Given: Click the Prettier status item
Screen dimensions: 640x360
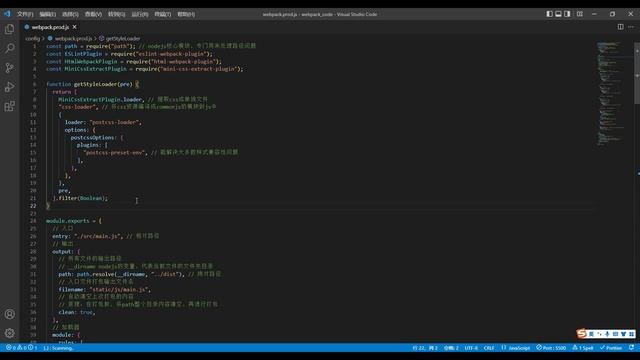Looking at the screenshot, I should 611,348.
